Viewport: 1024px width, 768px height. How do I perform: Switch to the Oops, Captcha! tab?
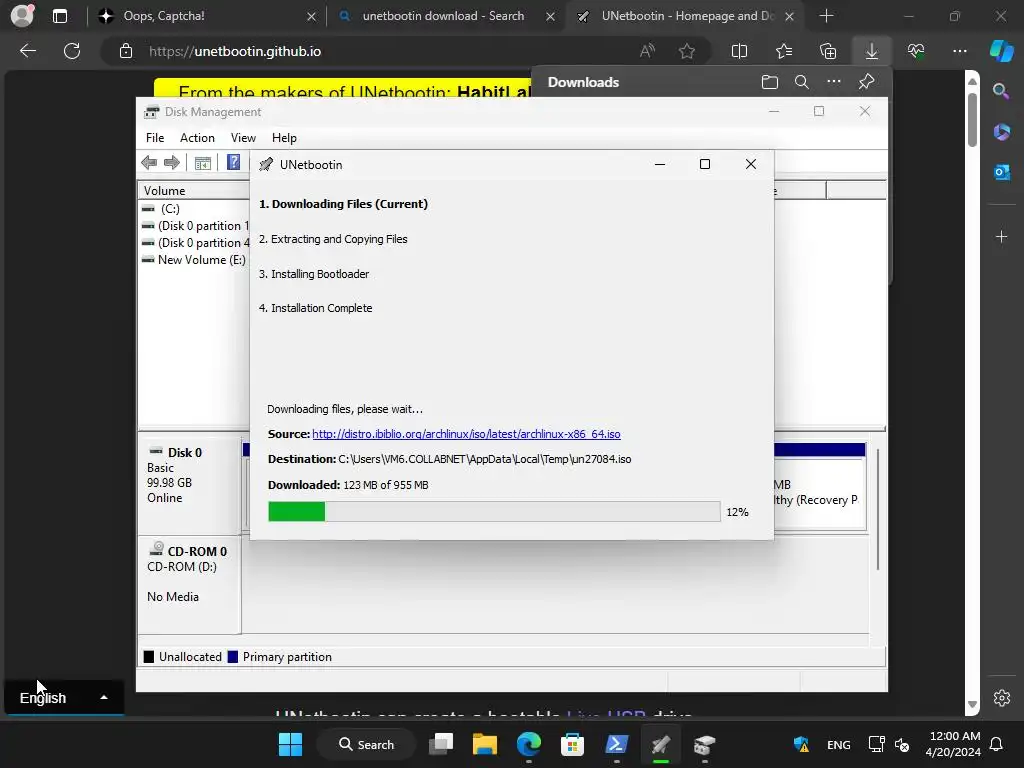pyautogui.click(x=207, y=16)
